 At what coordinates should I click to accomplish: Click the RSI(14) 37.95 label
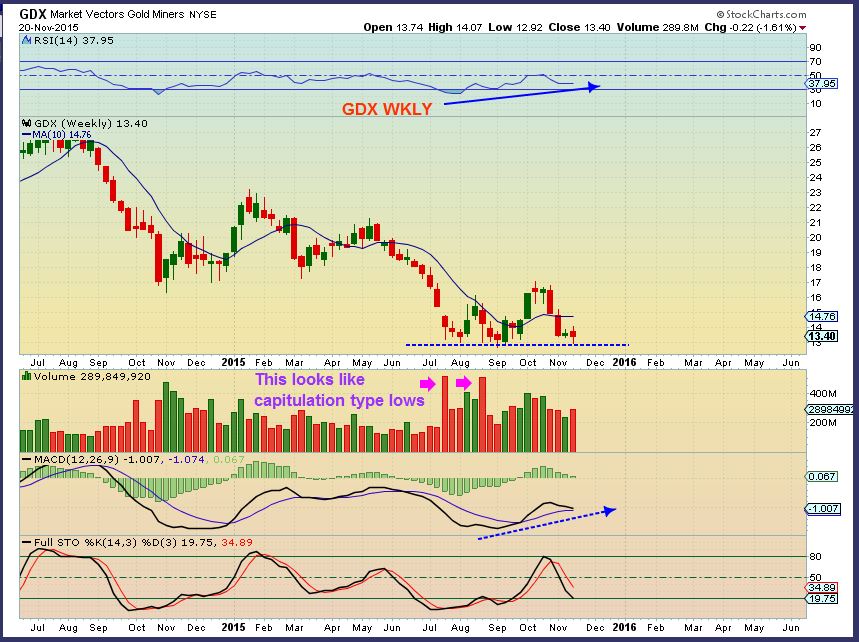pos(73,40)
